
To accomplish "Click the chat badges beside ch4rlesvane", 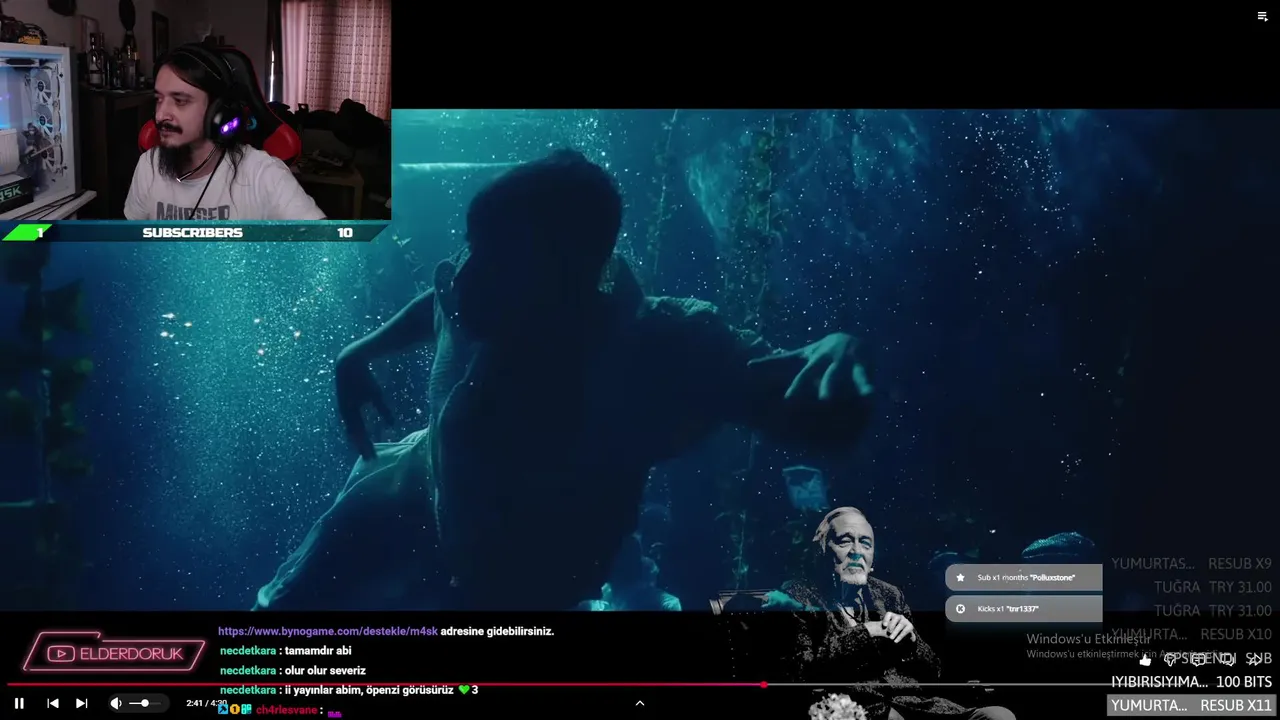I will pos(235,709).
